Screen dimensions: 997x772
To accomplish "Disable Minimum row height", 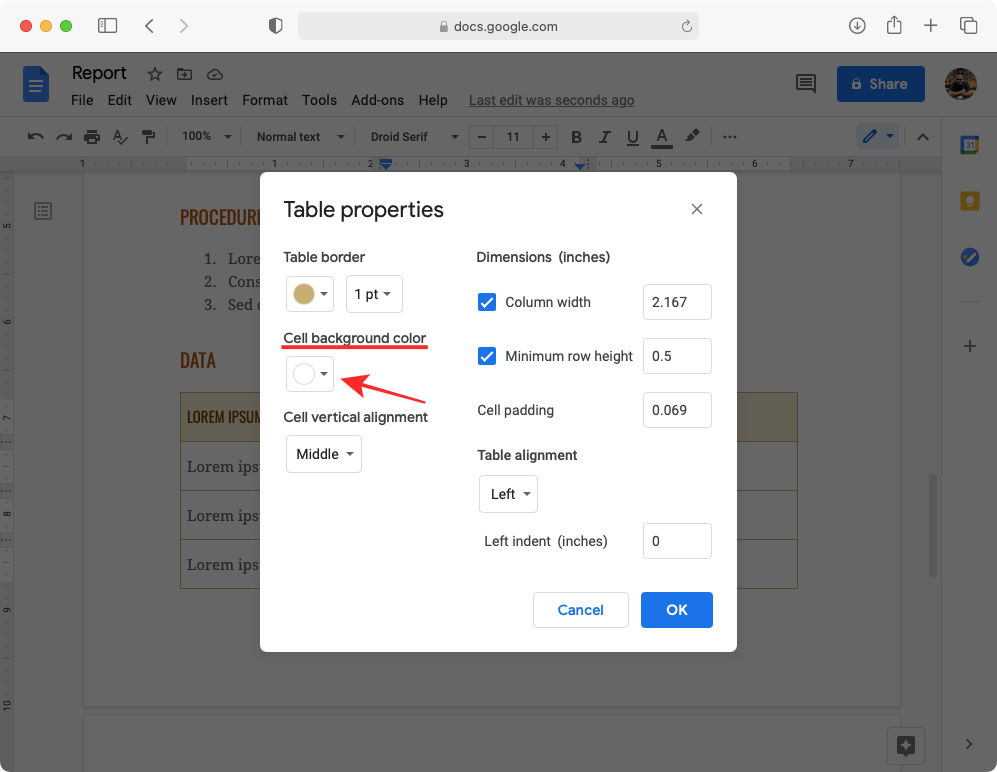I will click(487, 356).
